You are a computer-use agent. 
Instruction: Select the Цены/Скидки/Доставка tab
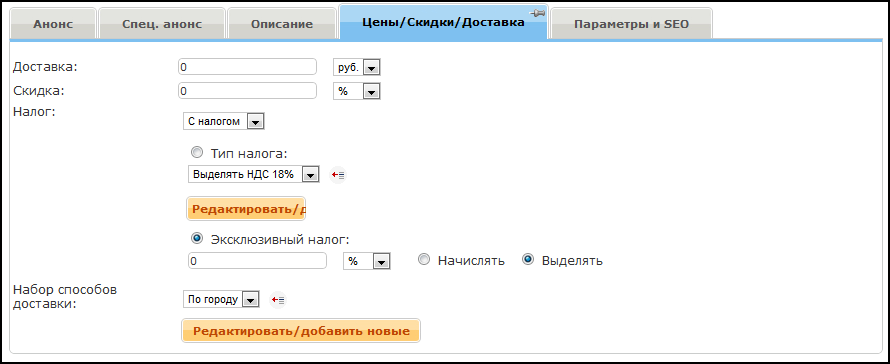coord(443,22)
